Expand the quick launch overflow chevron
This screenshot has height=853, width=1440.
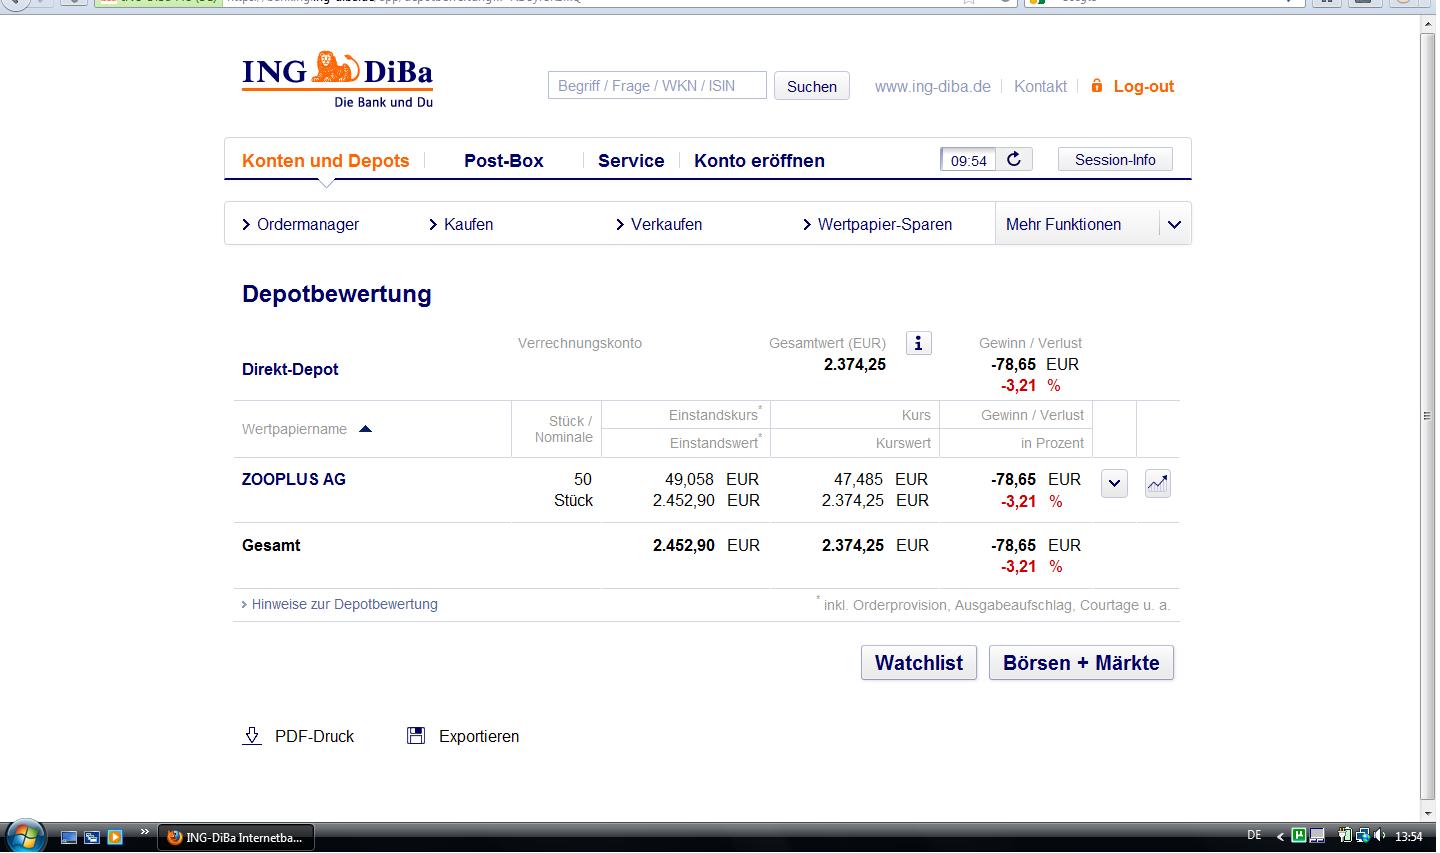pos(144,831)
